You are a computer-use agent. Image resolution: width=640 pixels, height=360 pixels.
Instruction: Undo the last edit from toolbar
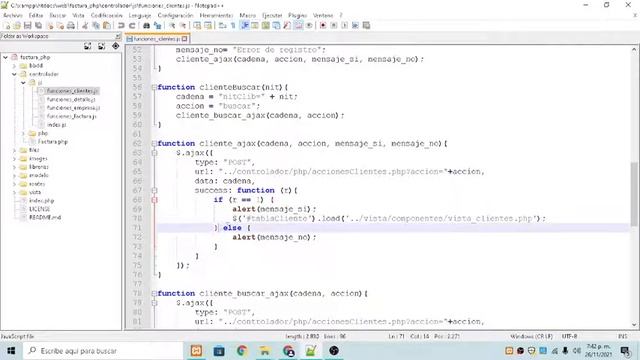(x=121, y=26)
